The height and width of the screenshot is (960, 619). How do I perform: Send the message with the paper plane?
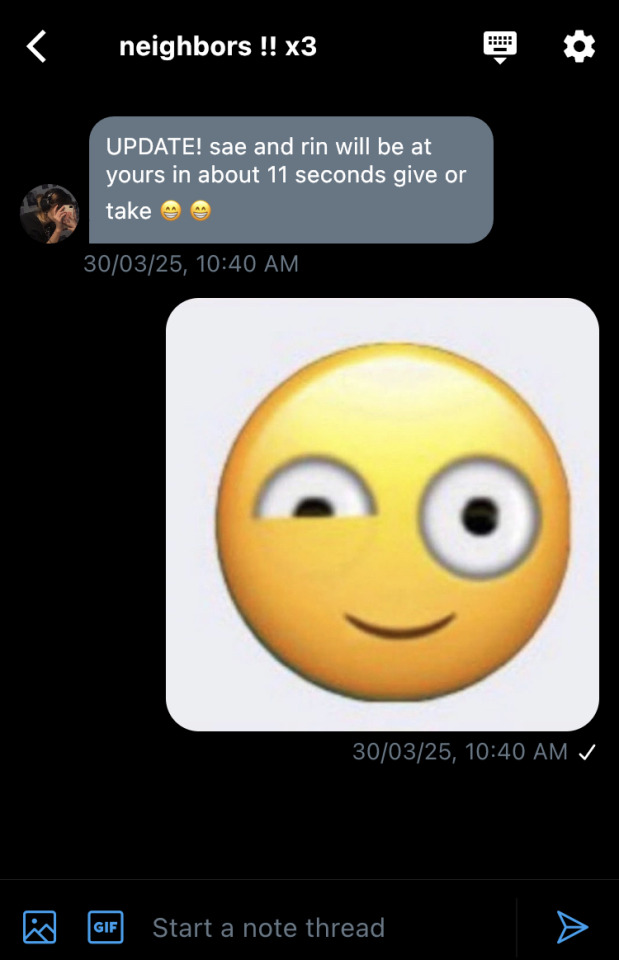[x=571, y=927]
